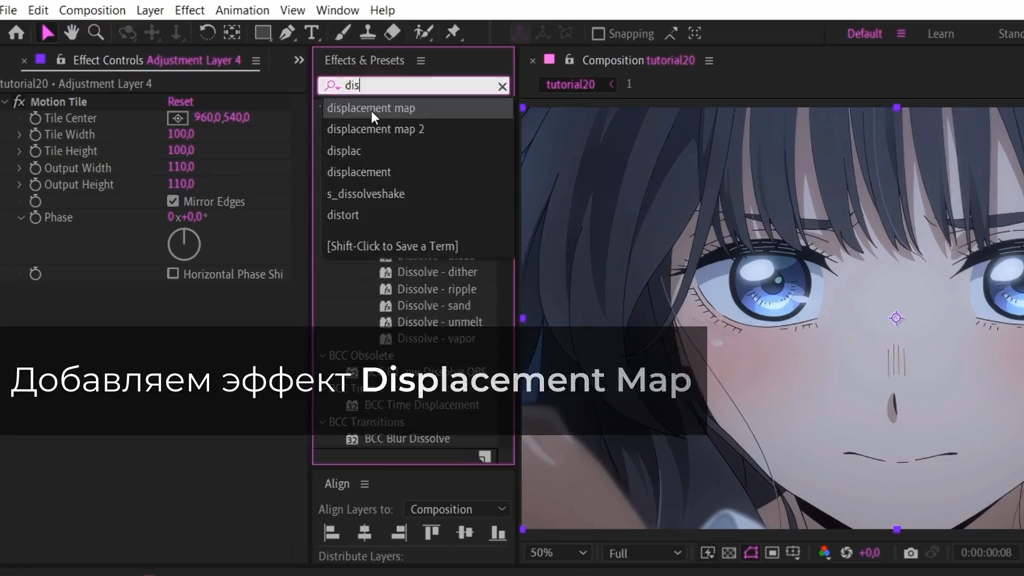This screenshot has height=576, width=1024.
Task: Toggle Effect Controls panel lock
Action: [61, 60]
